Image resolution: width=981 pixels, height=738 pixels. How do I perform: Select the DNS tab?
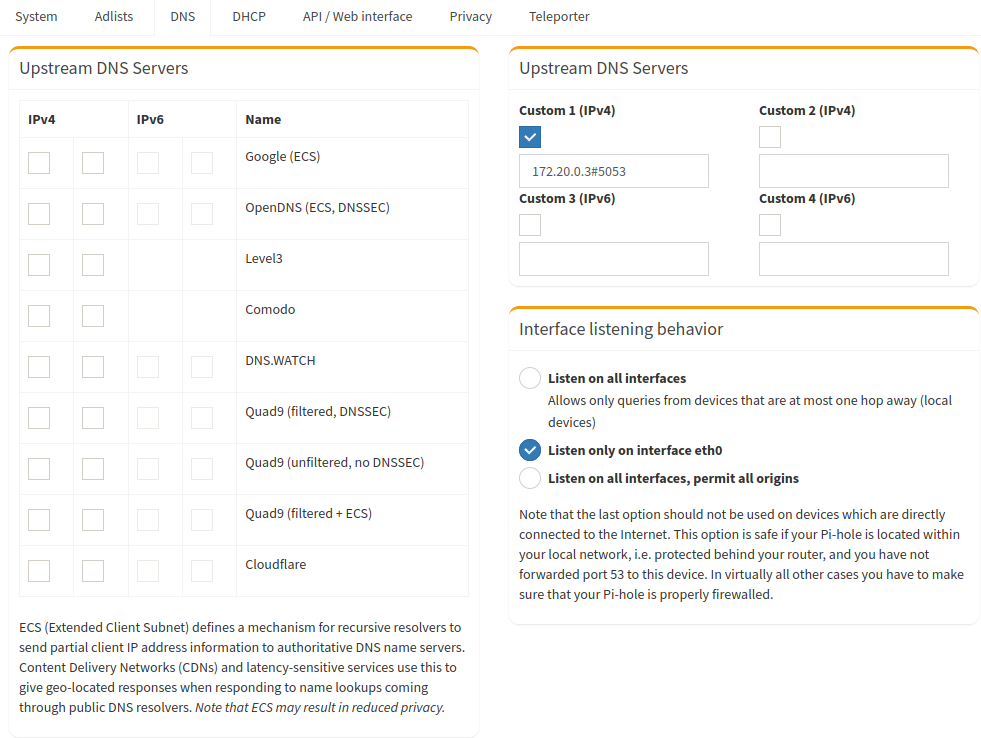(183, 17)
